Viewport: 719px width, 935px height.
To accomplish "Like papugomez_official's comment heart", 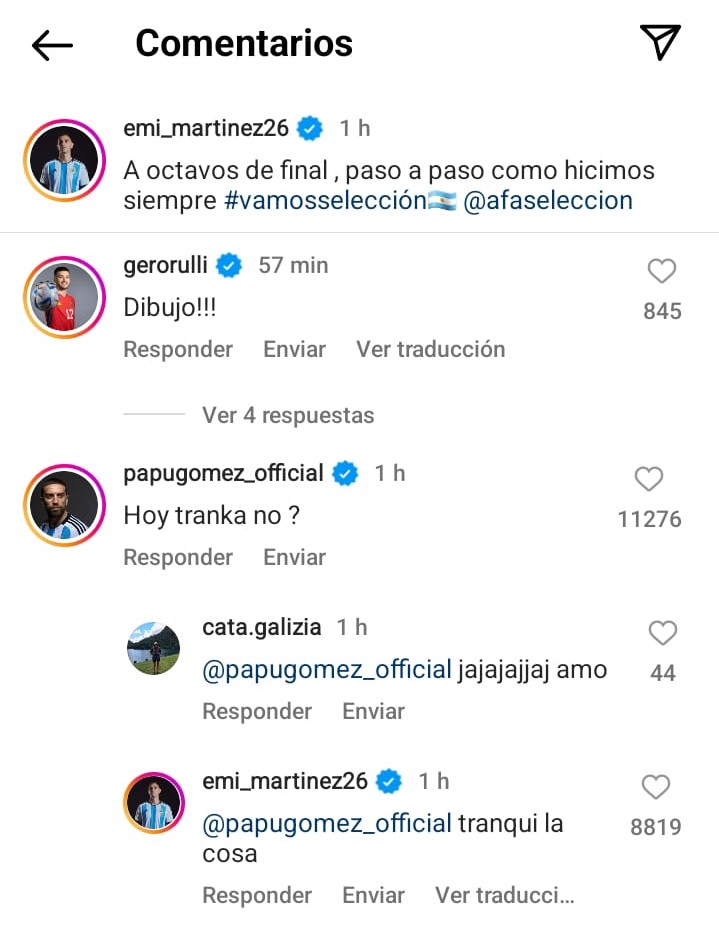I will click(649, 480).
